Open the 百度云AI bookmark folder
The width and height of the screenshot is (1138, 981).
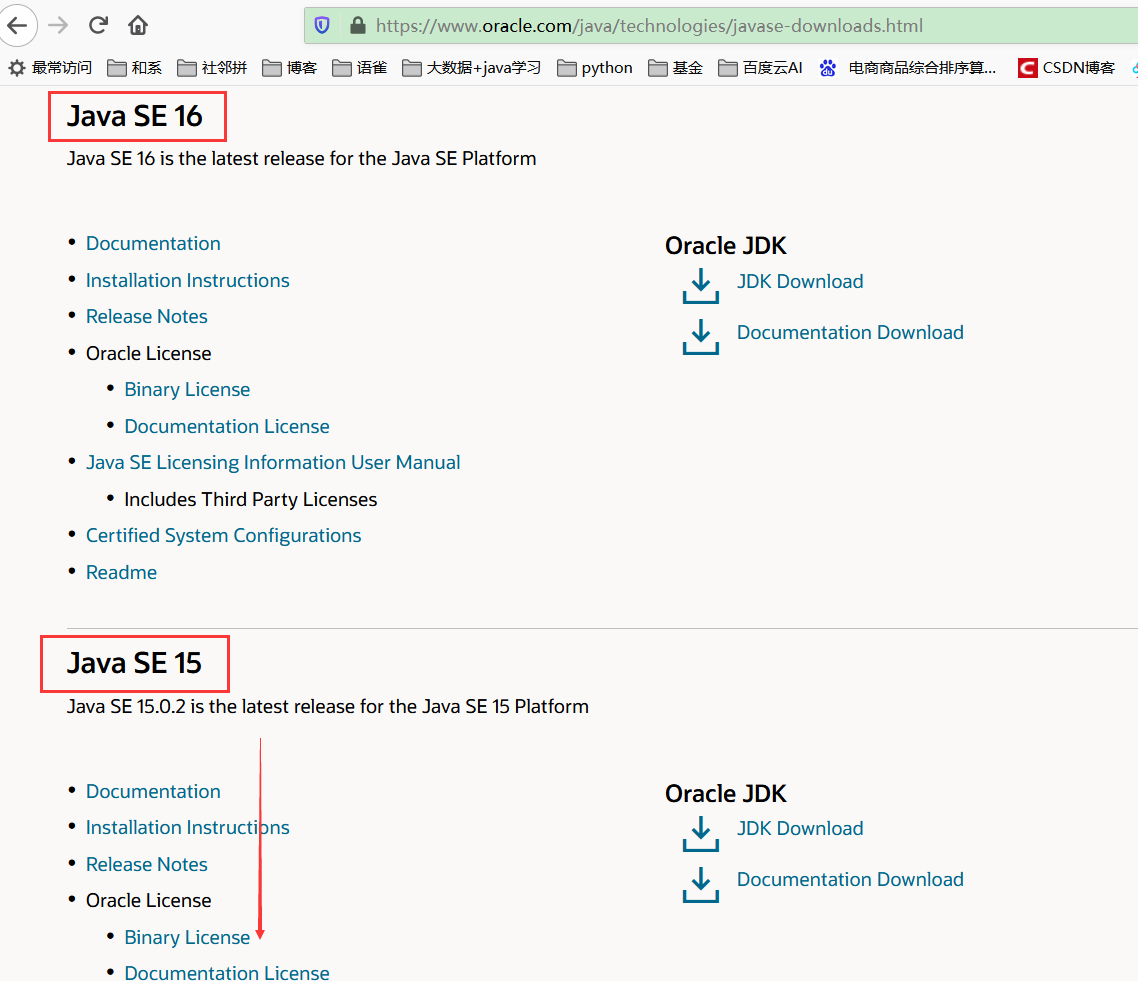point(760,67)
